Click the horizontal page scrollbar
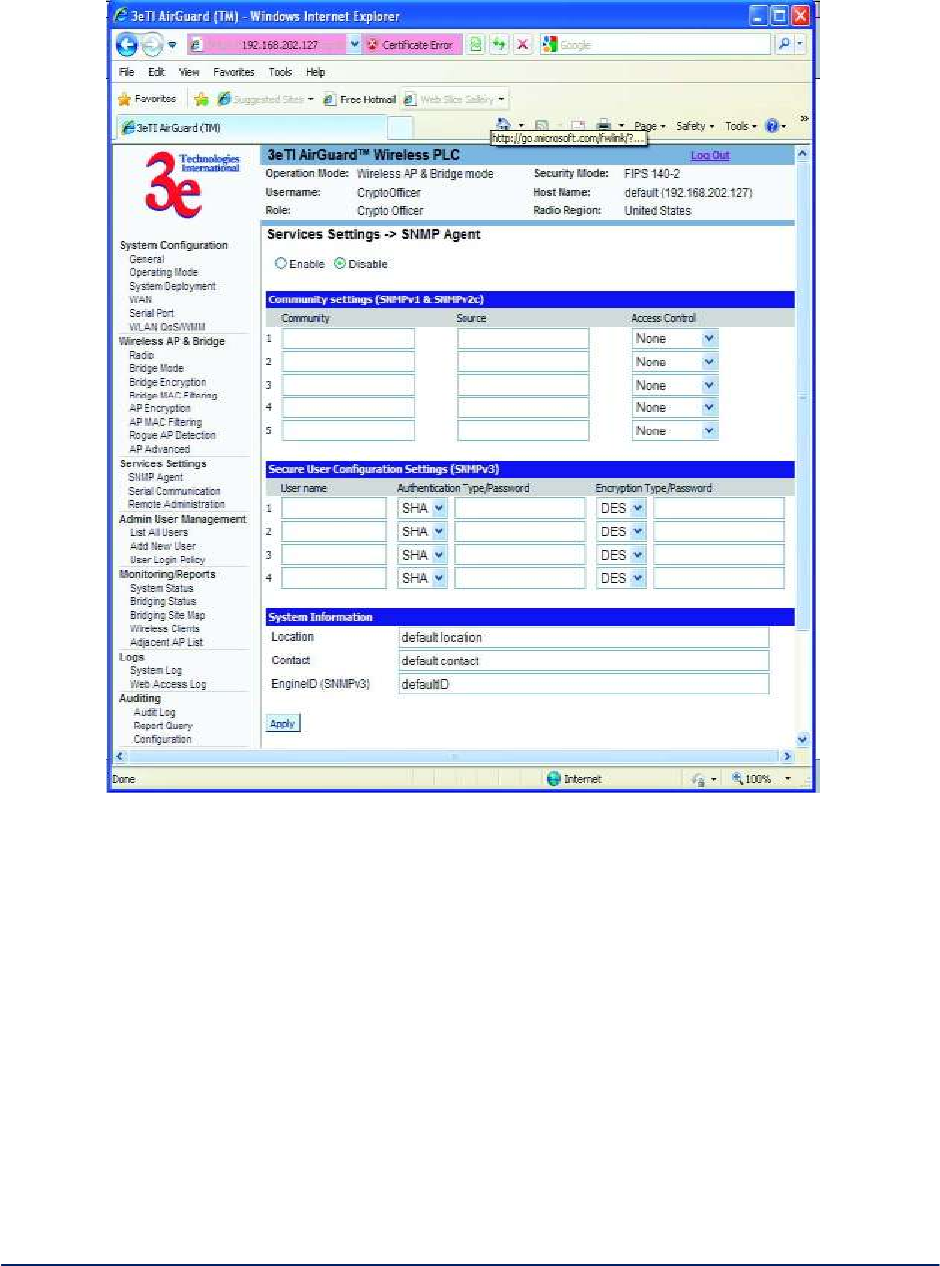The image size is (940, 1266). tap(454, 757)
